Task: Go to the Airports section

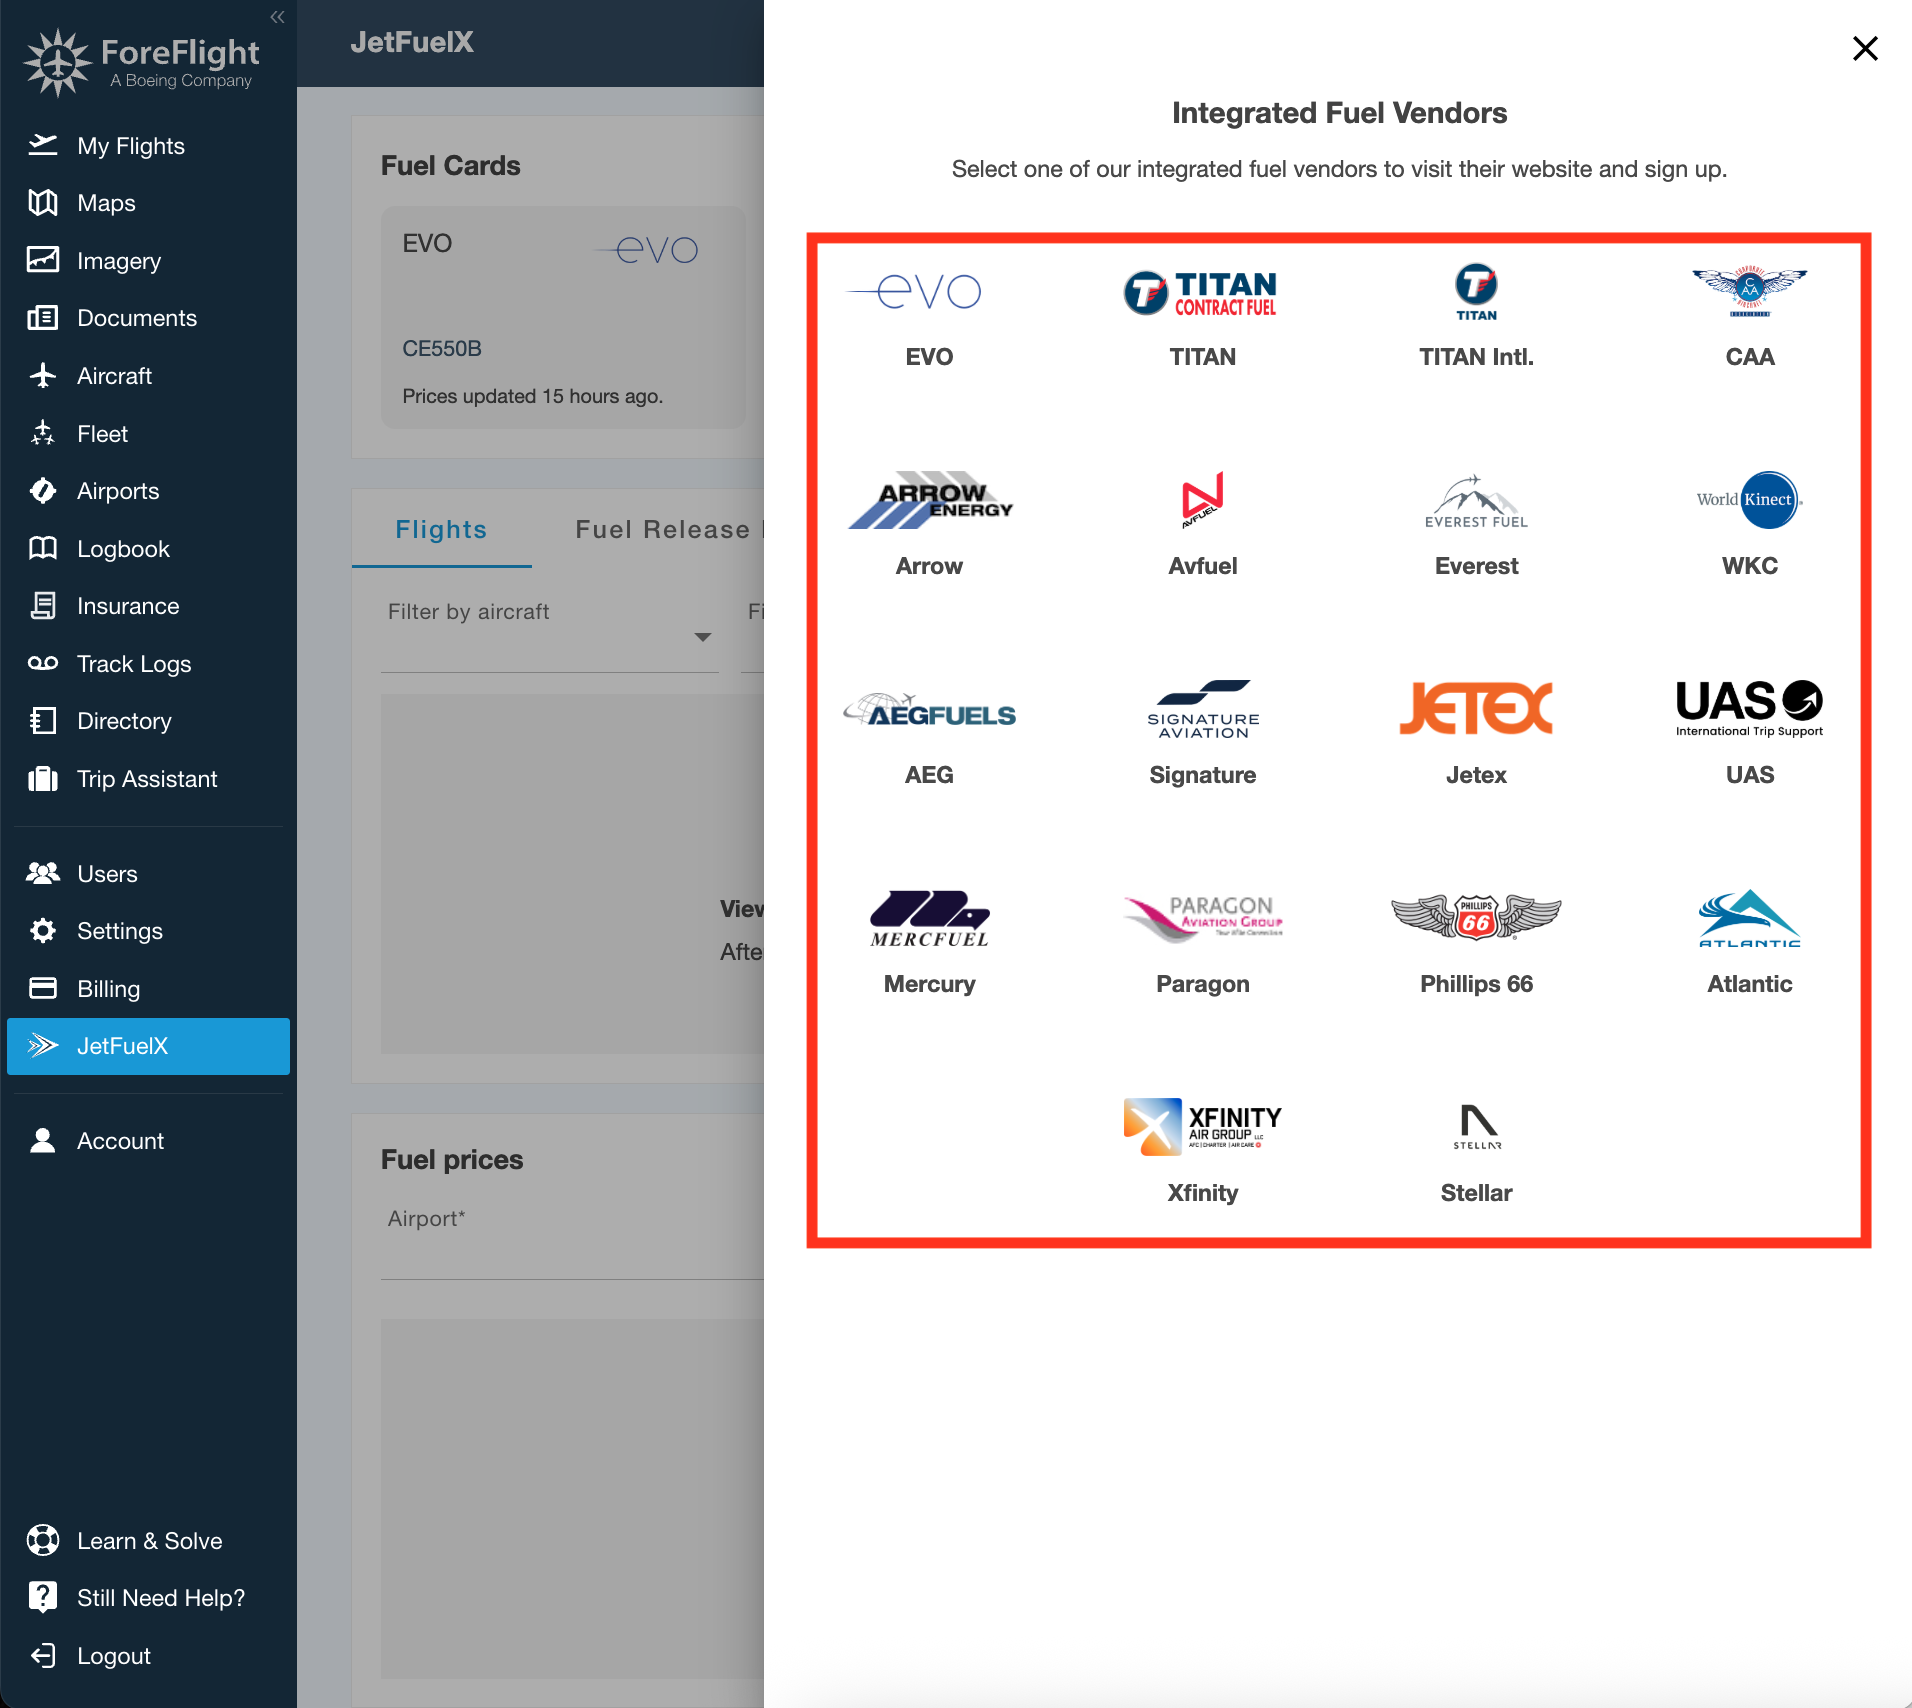Action: [148, 491]
